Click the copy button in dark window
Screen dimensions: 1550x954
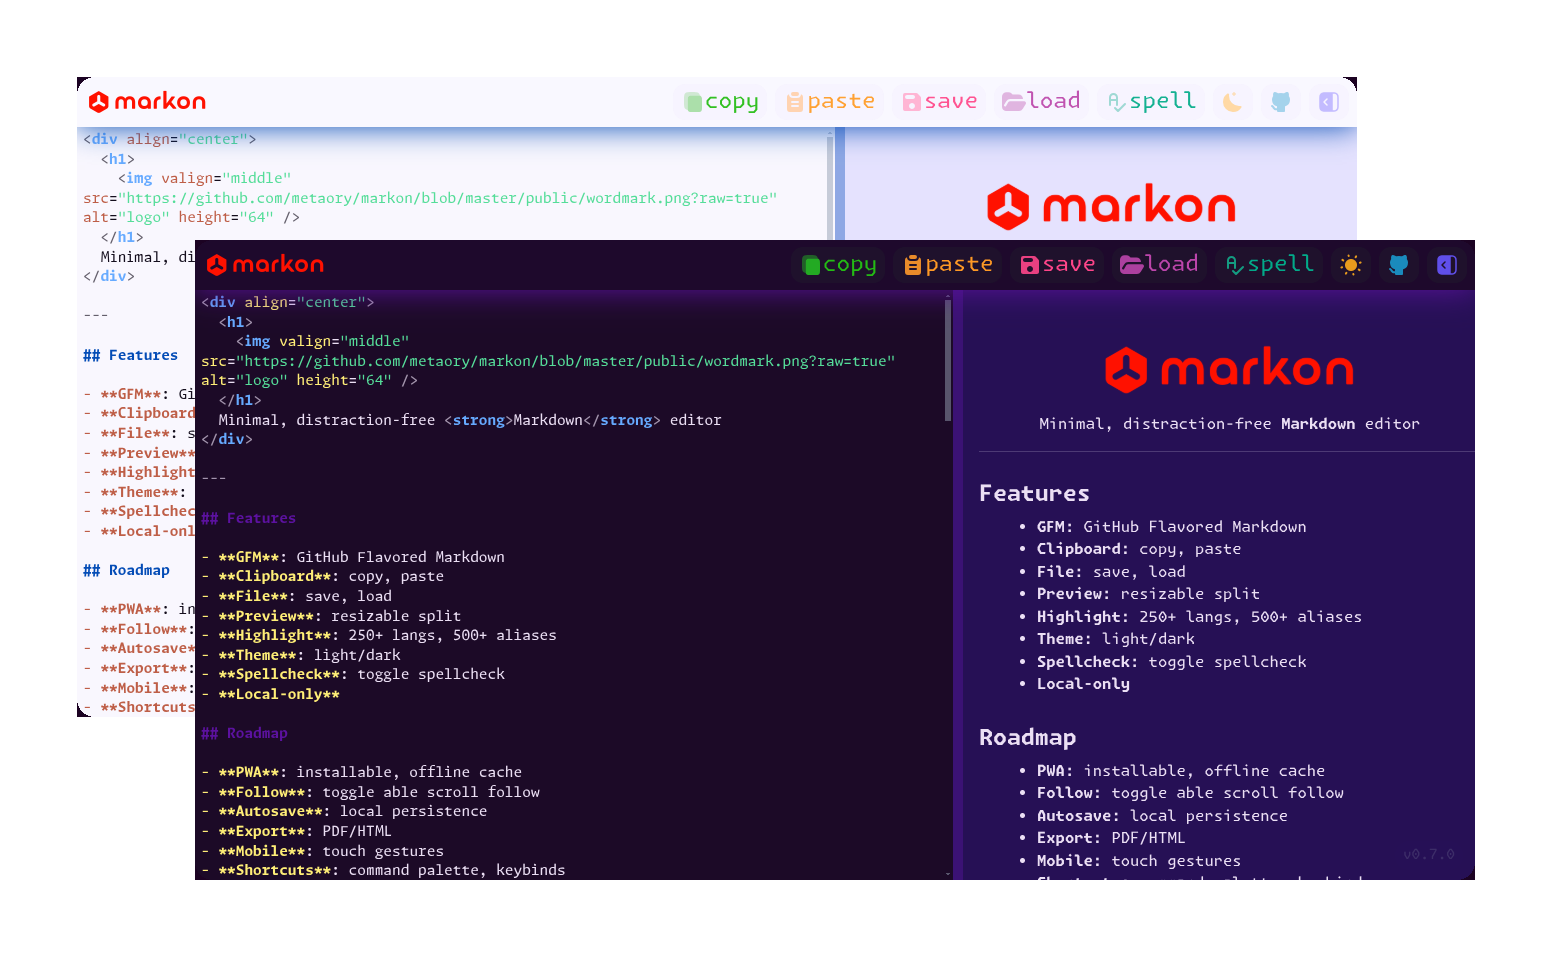tap(839, 265)
